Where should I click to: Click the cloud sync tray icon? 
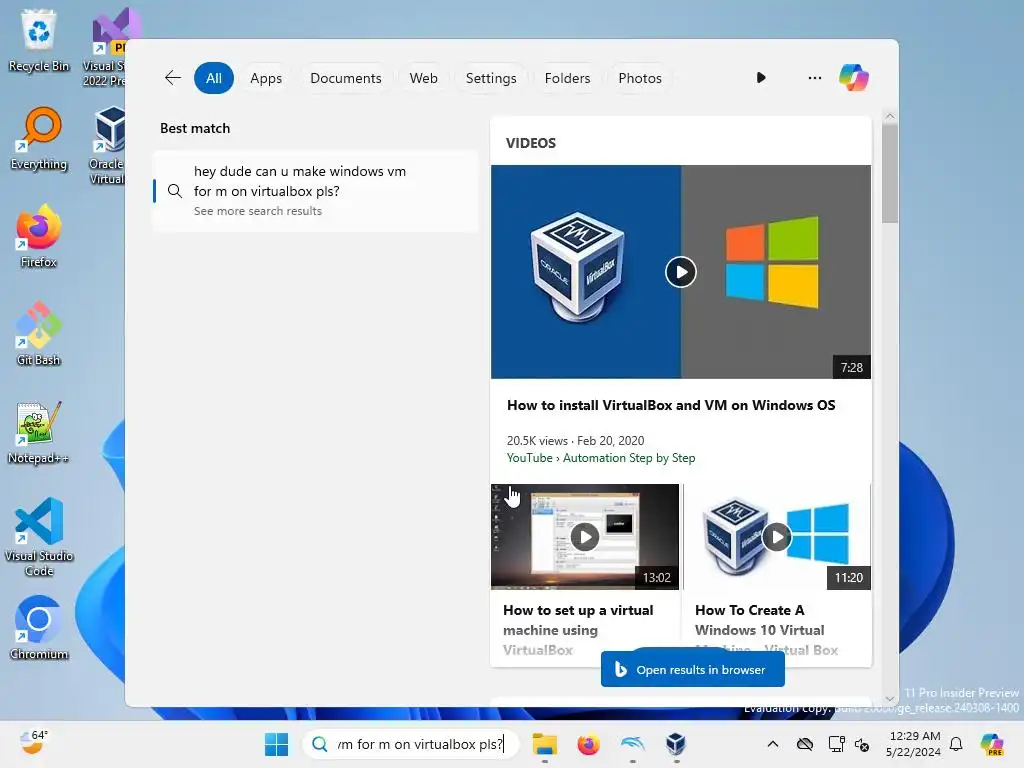(805, 744)
